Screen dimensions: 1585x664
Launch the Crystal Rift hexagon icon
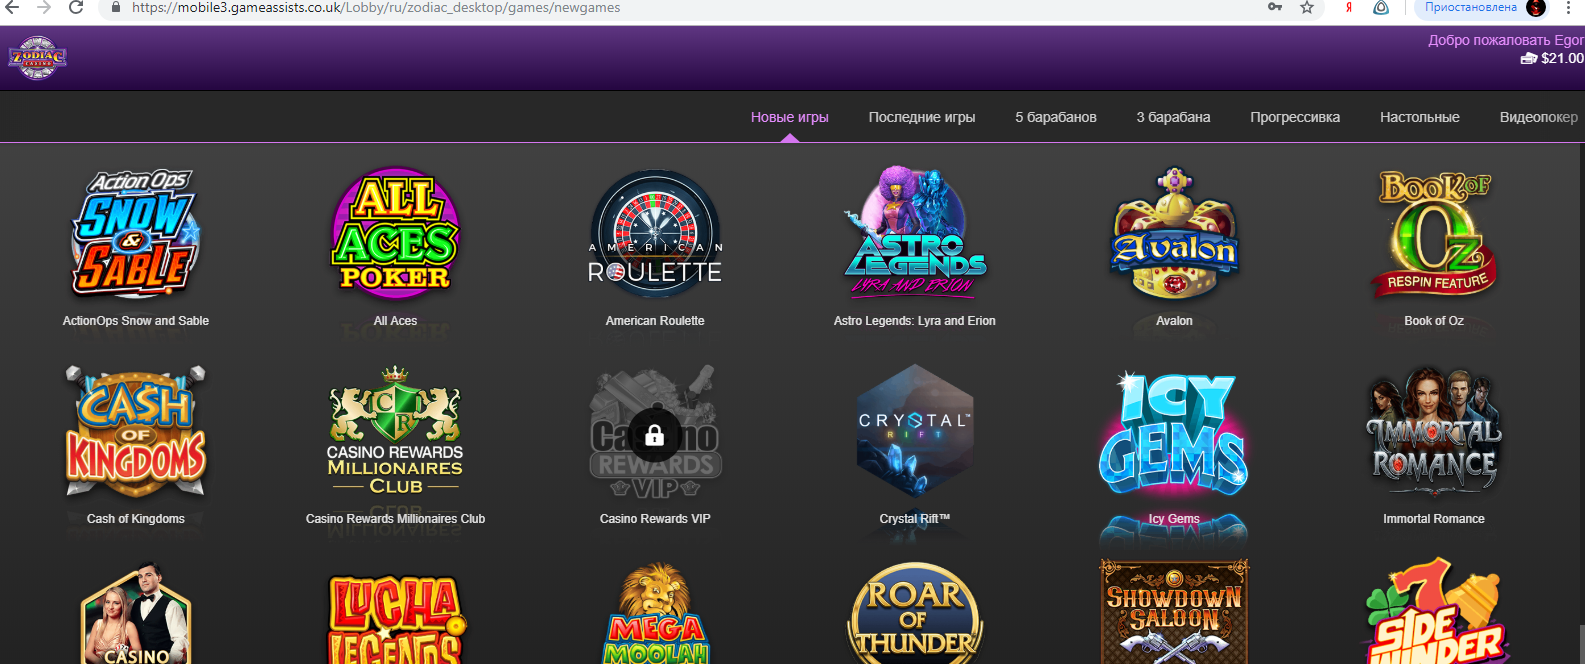pyautogui.click(x=915, y=431)
